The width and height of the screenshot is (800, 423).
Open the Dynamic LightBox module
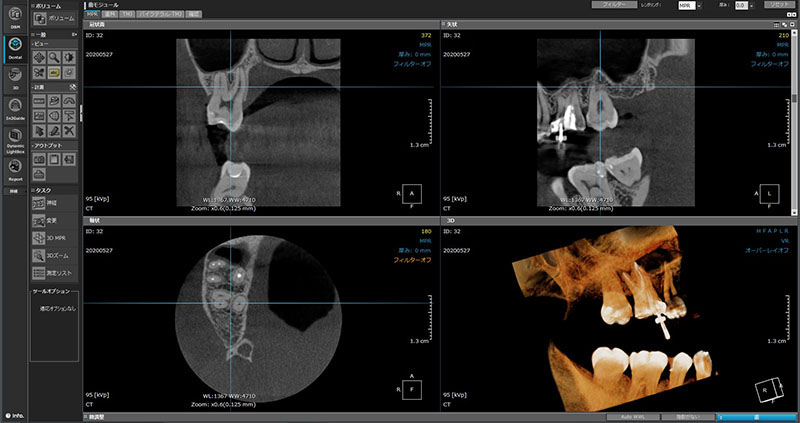tap(16, 141)
